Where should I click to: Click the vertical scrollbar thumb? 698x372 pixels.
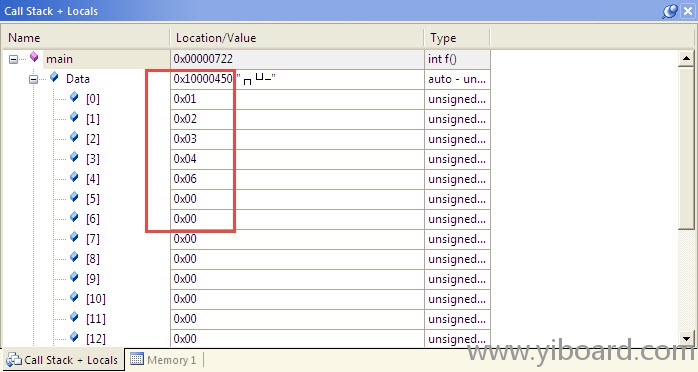[x=686, y=148]
